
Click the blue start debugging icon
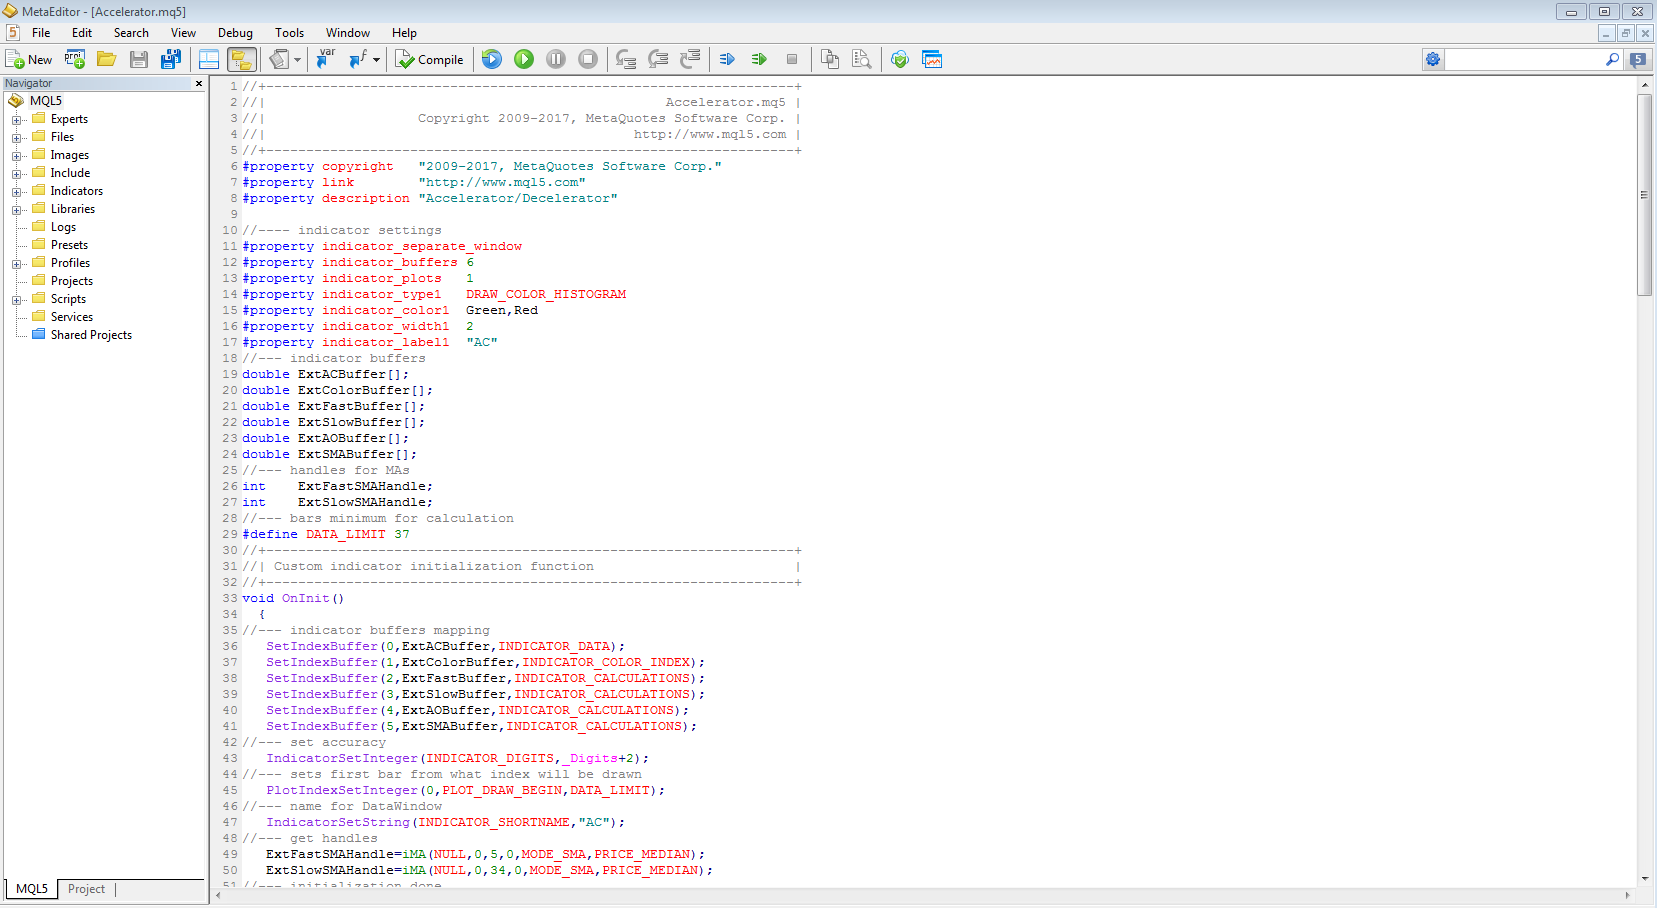tap(492, 60)
